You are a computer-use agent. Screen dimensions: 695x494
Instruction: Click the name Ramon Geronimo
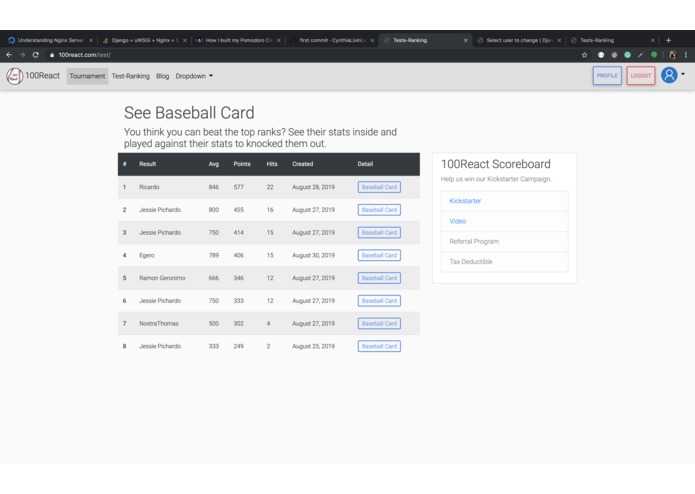click(x=162, y=278)
